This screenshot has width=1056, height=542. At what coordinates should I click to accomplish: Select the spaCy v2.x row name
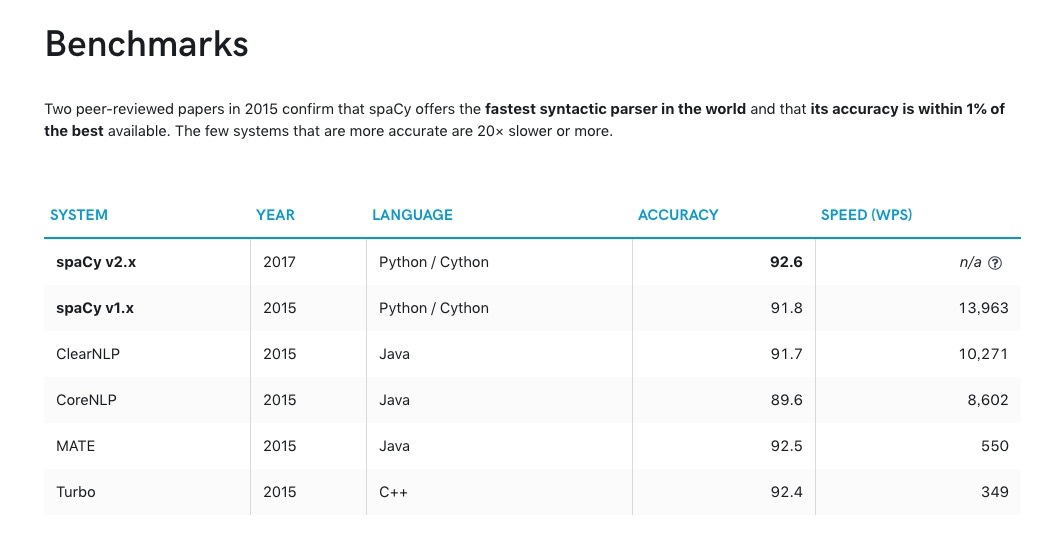pos(94,262)
